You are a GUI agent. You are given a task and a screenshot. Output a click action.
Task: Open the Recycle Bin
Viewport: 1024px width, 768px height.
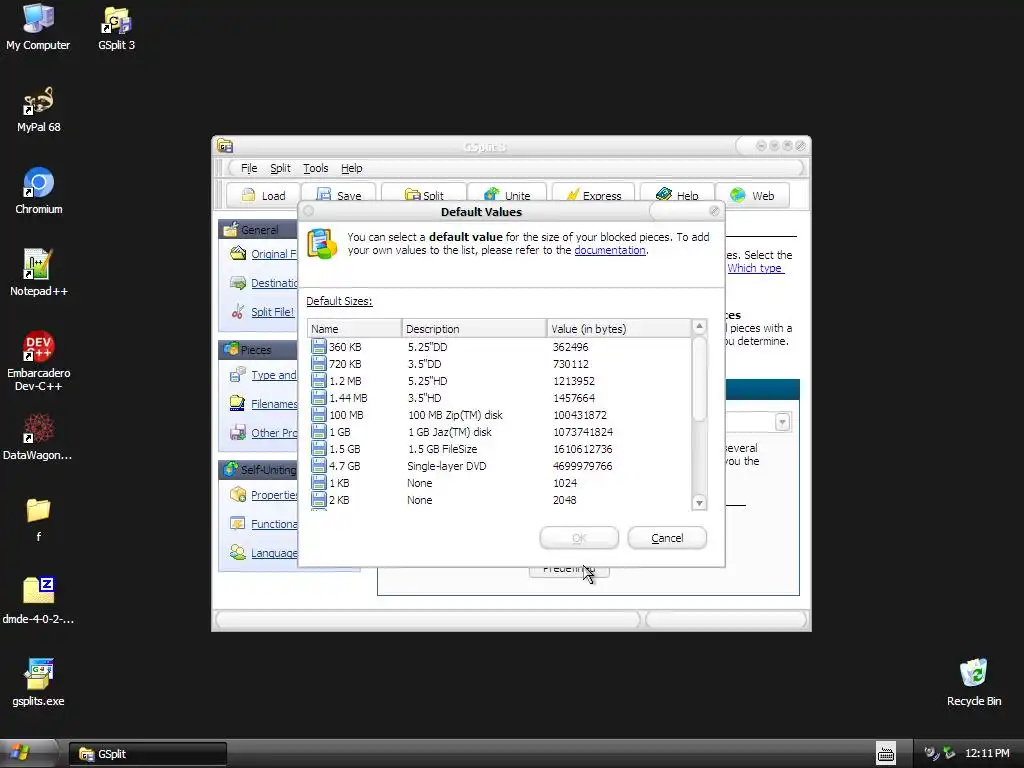974,682
